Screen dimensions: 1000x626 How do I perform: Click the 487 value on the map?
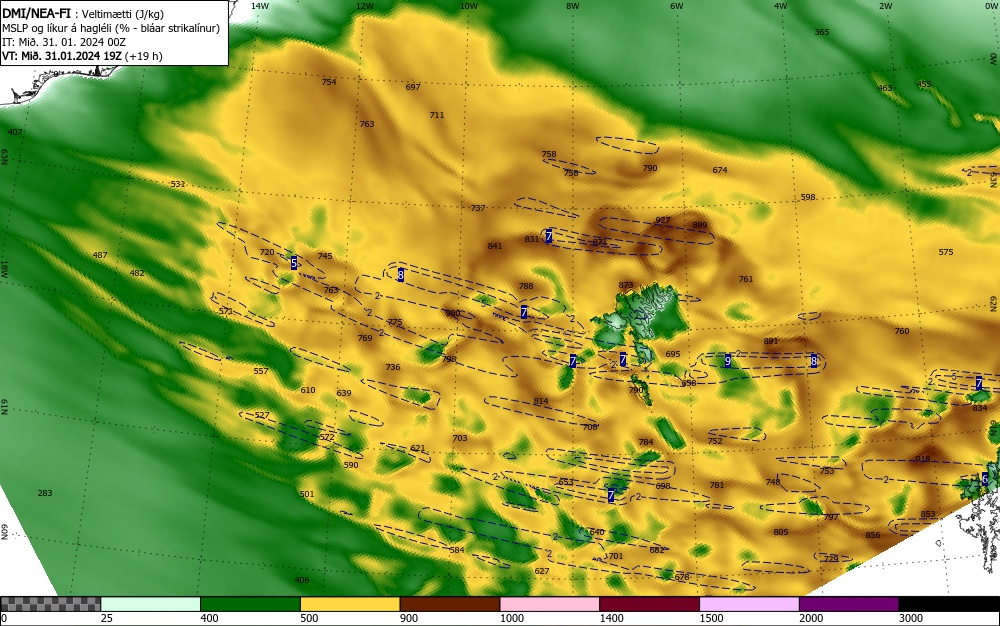tap(99, 255)
